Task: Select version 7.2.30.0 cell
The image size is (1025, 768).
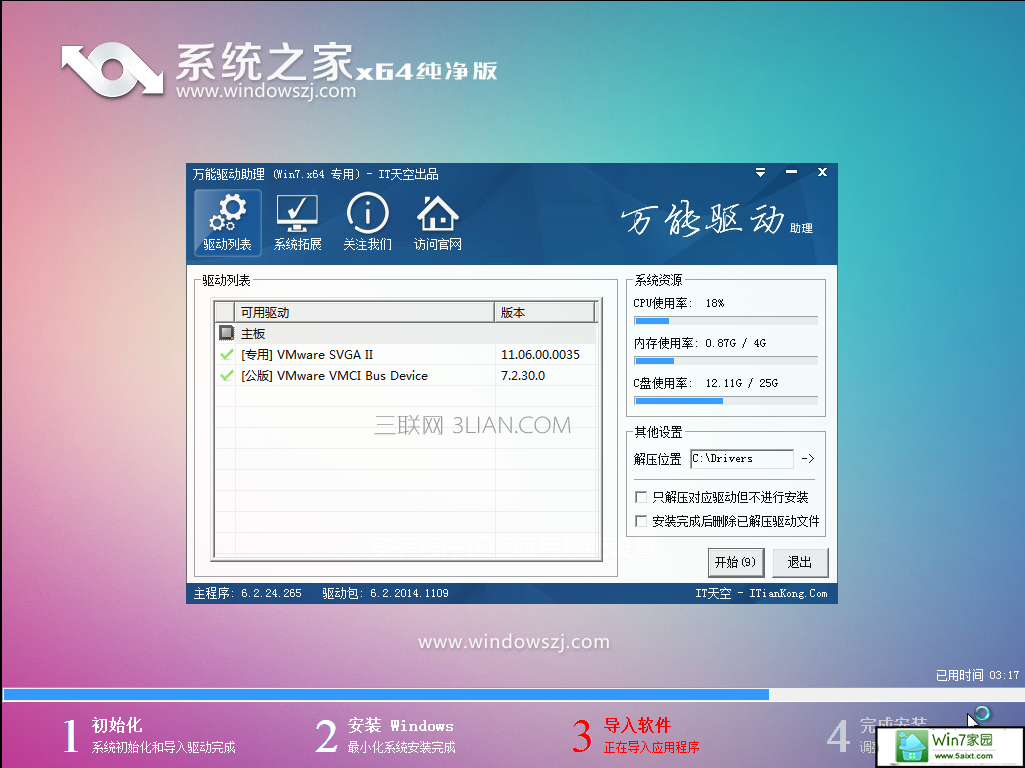Action: (523, 375)
